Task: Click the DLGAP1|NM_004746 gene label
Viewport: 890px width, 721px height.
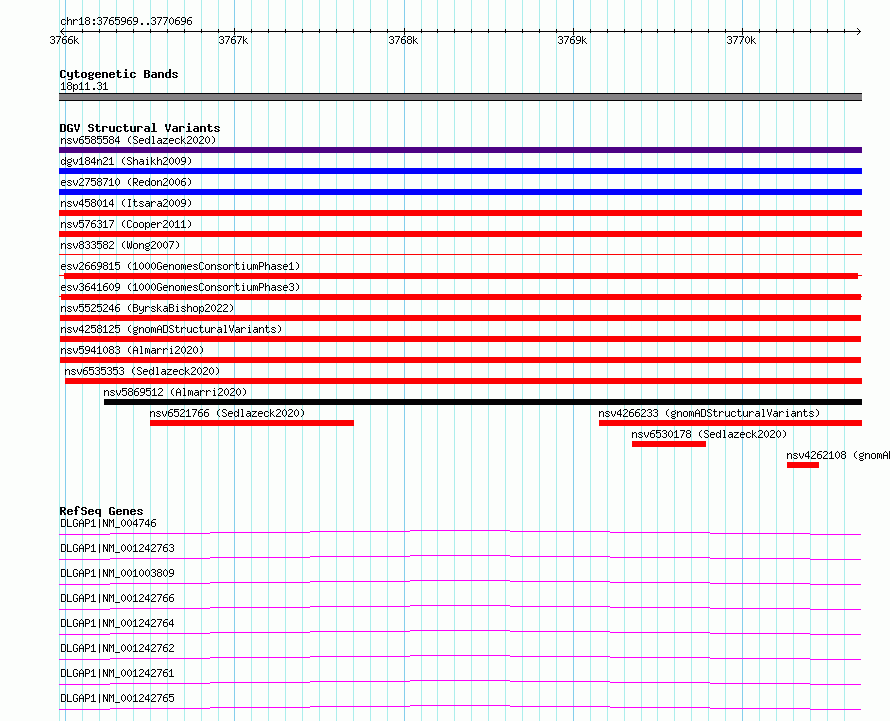Action: [108, 523]
